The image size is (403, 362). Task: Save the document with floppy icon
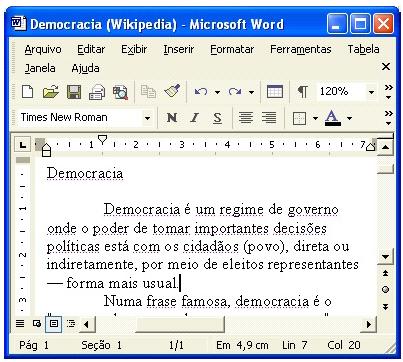(74, 92)
